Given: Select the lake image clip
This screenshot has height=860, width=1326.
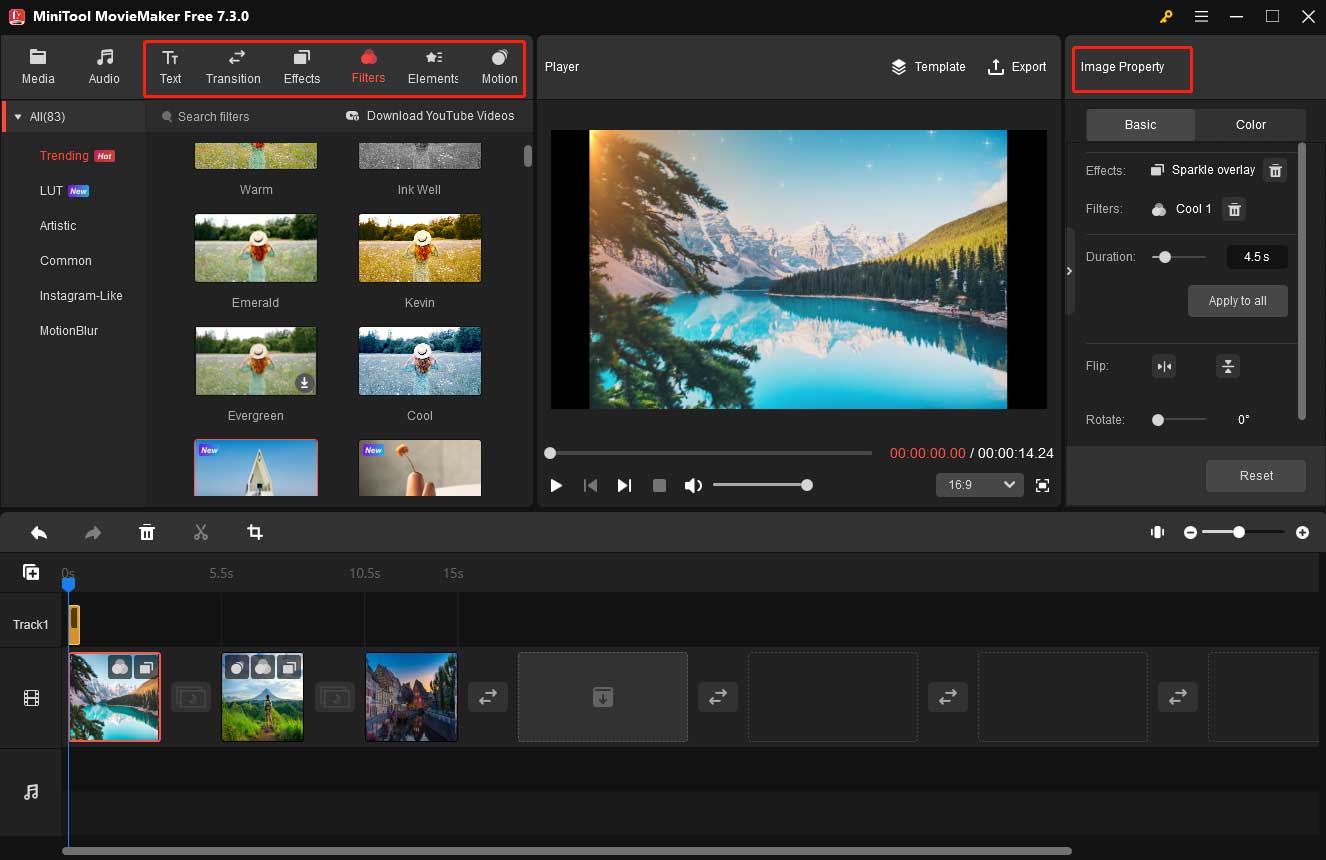Looking at the screenshot, I should point(114,697).
